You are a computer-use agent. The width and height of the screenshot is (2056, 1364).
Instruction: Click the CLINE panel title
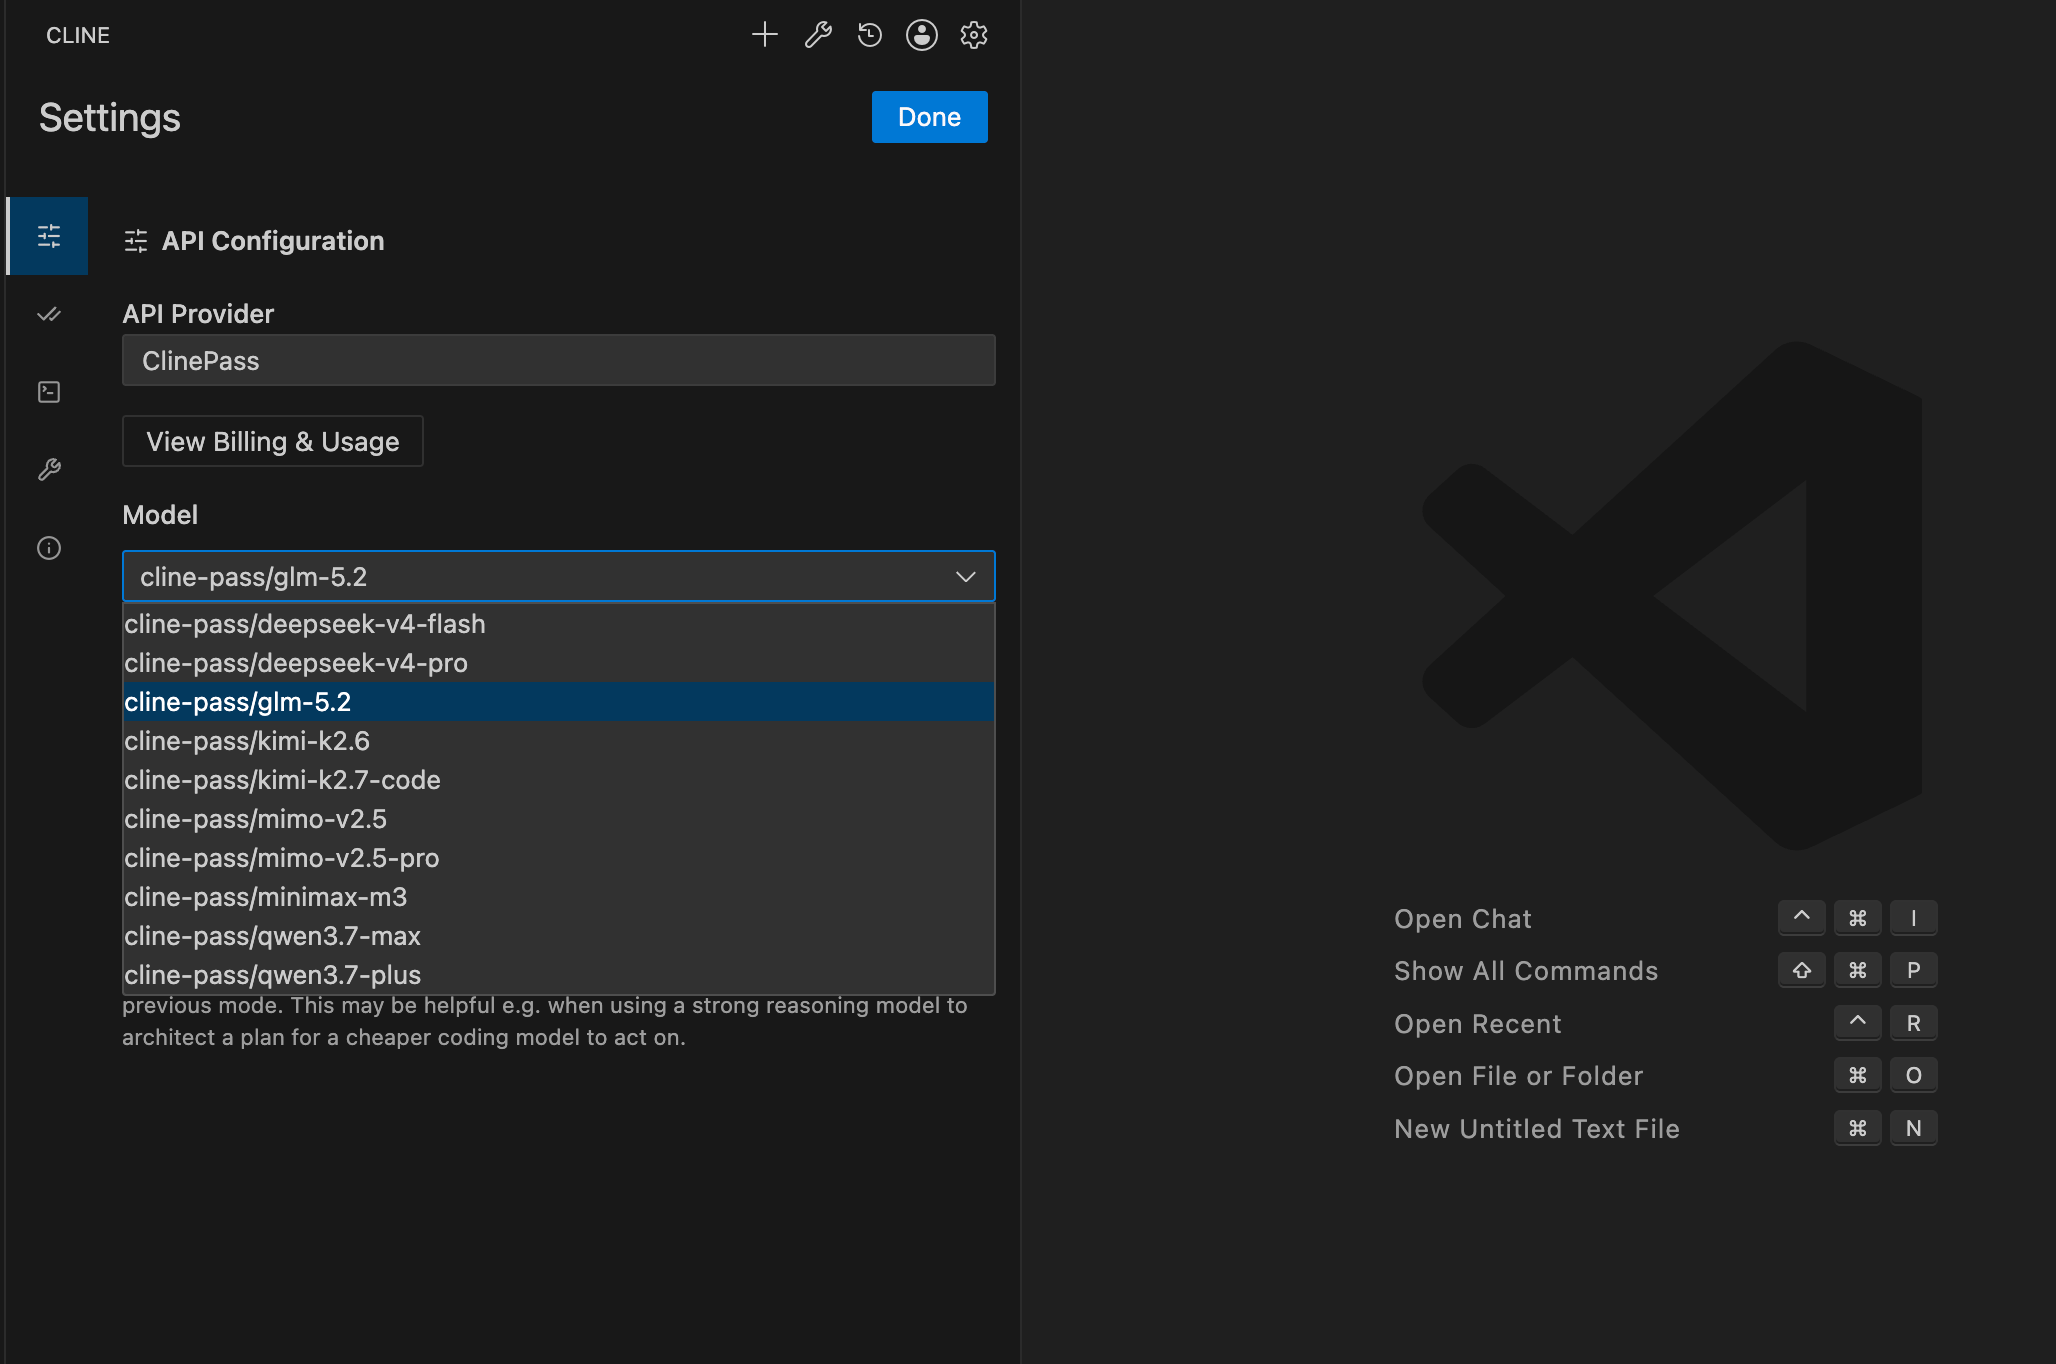pyautogui.click(x=78, y=35)
